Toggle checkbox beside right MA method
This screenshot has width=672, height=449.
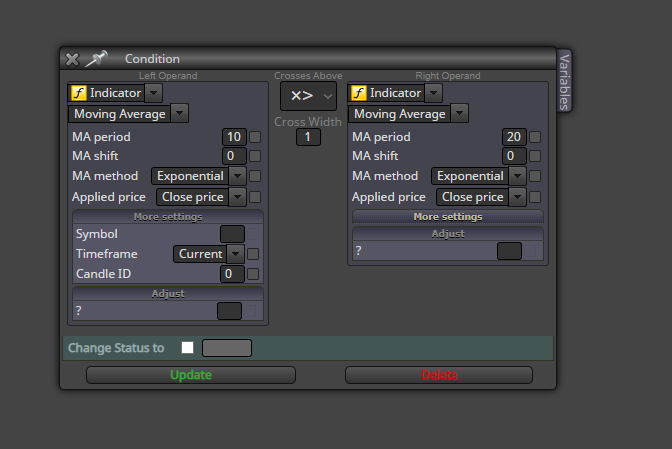[535, 176]
